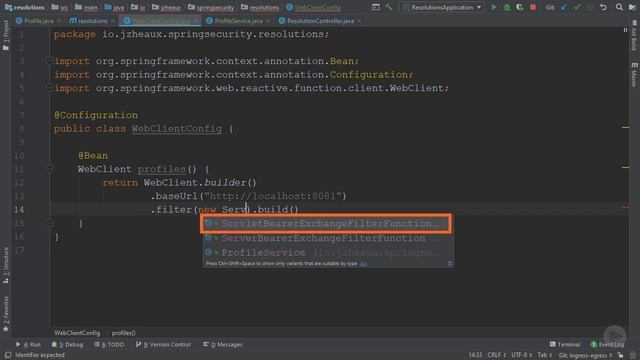Click the hint link in completion popup footer
Screen dimensions: 640x360
point(363,264)
